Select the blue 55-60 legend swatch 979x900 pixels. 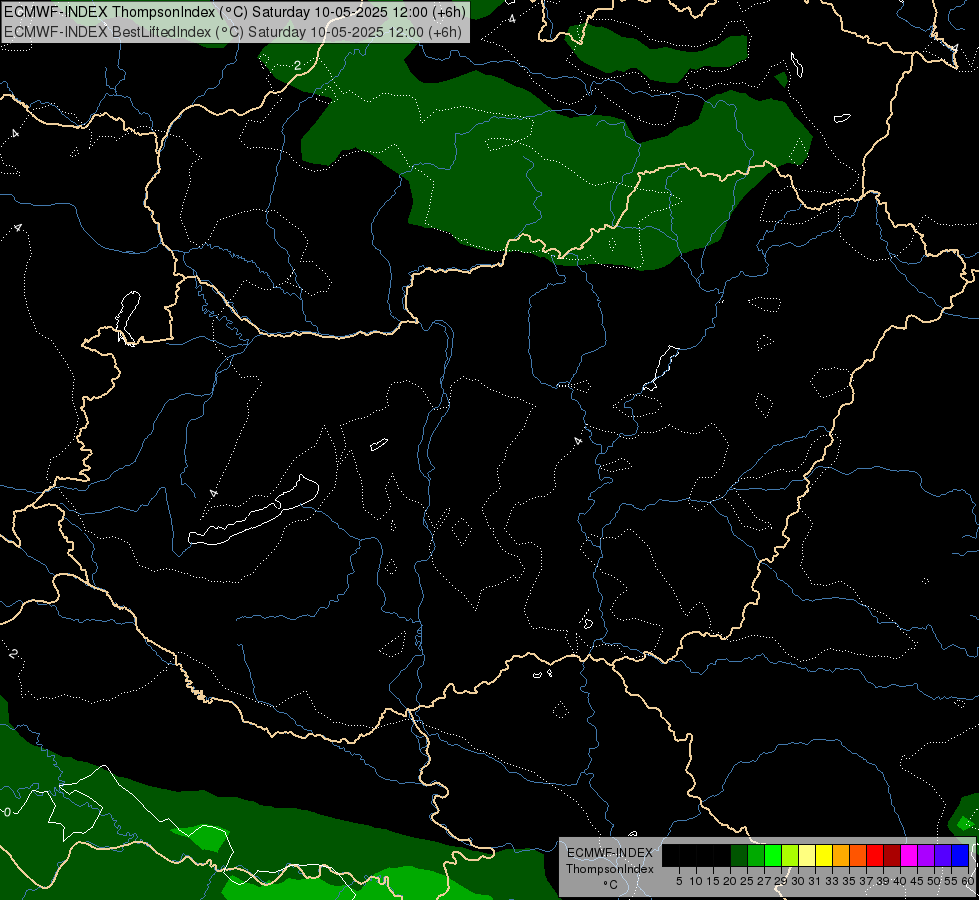tap(960, 855)
